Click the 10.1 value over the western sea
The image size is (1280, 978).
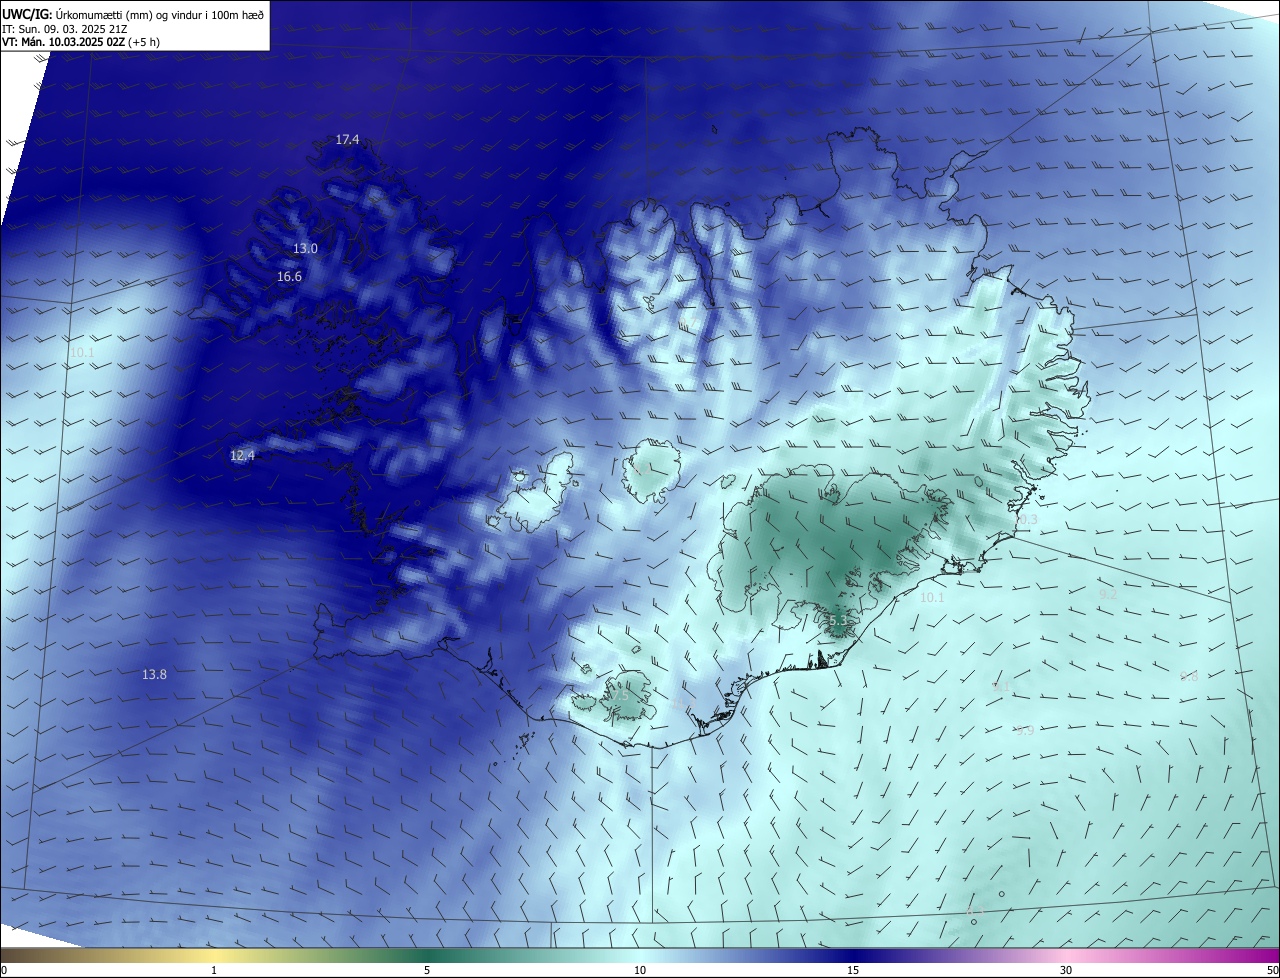[x=82, y=352]
